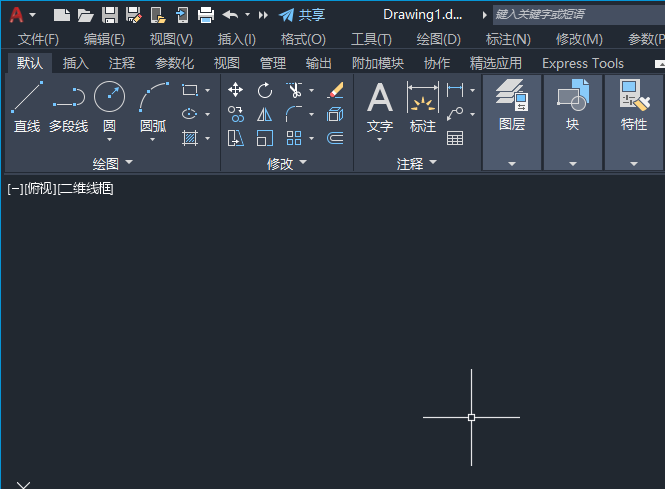Click the Ellipse draw icon

pos(190,114)
